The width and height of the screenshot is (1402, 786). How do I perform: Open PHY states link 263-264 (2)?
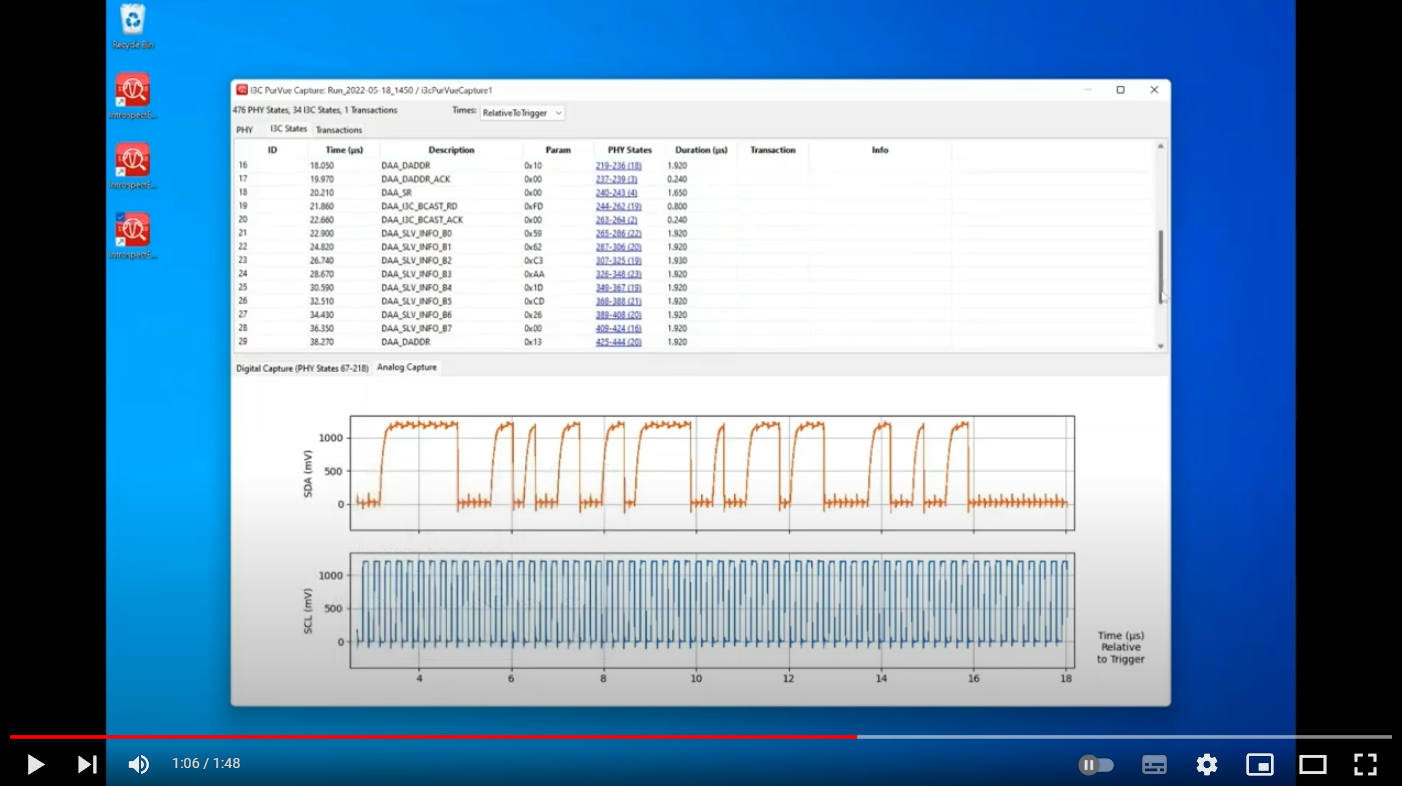pos(617,220)
